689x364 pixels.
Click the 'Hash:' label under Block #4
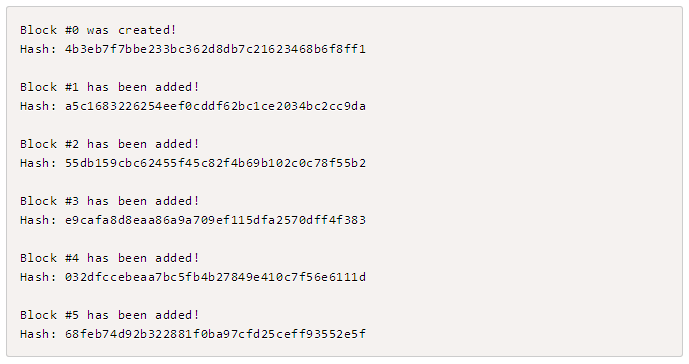(39, 277)
